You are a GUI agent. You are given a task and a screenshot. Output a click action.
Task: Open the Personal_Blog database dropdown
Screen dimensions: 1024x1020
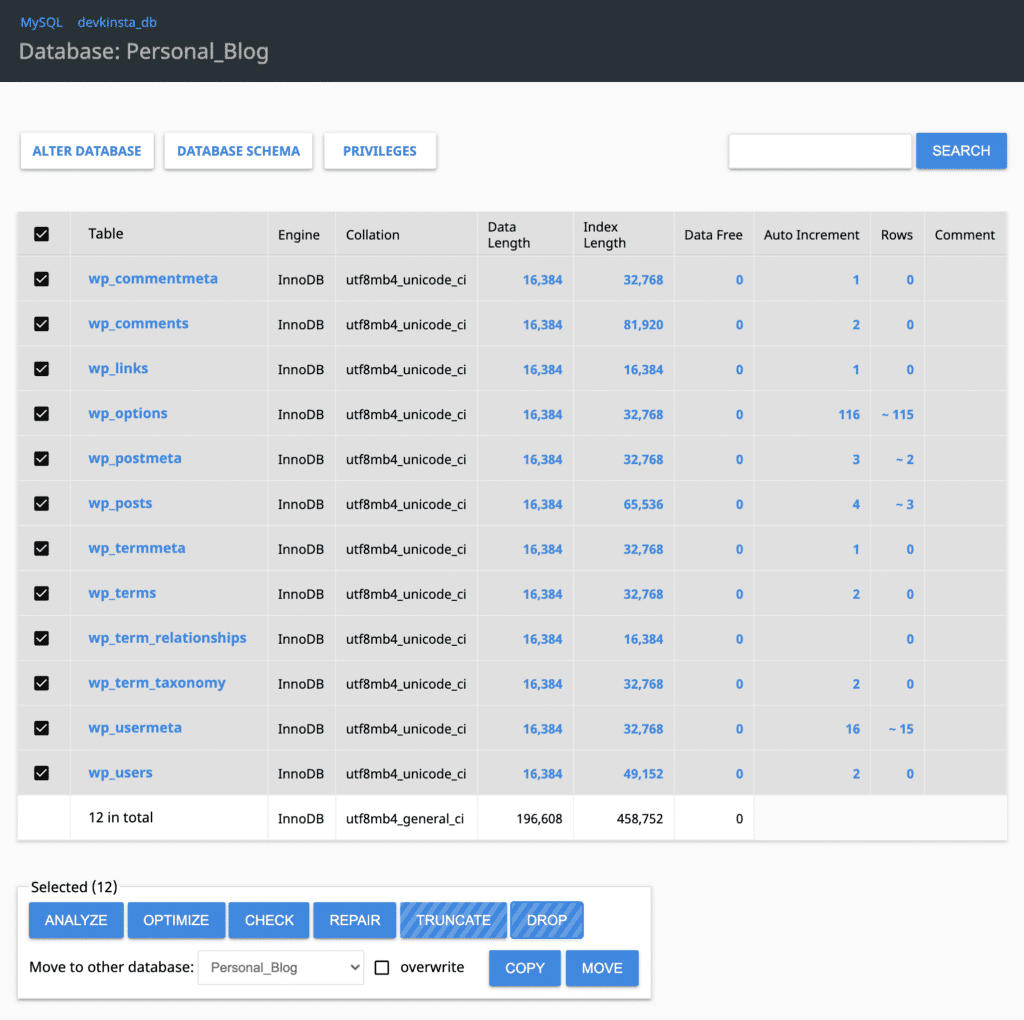pyautogui.click(x=280, y=967)
